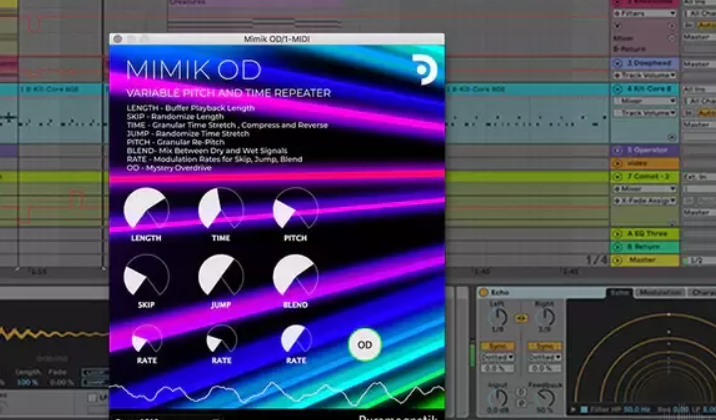
Task: Select In monitoring on Kit-Core 8 track
Action: point(689,113)
